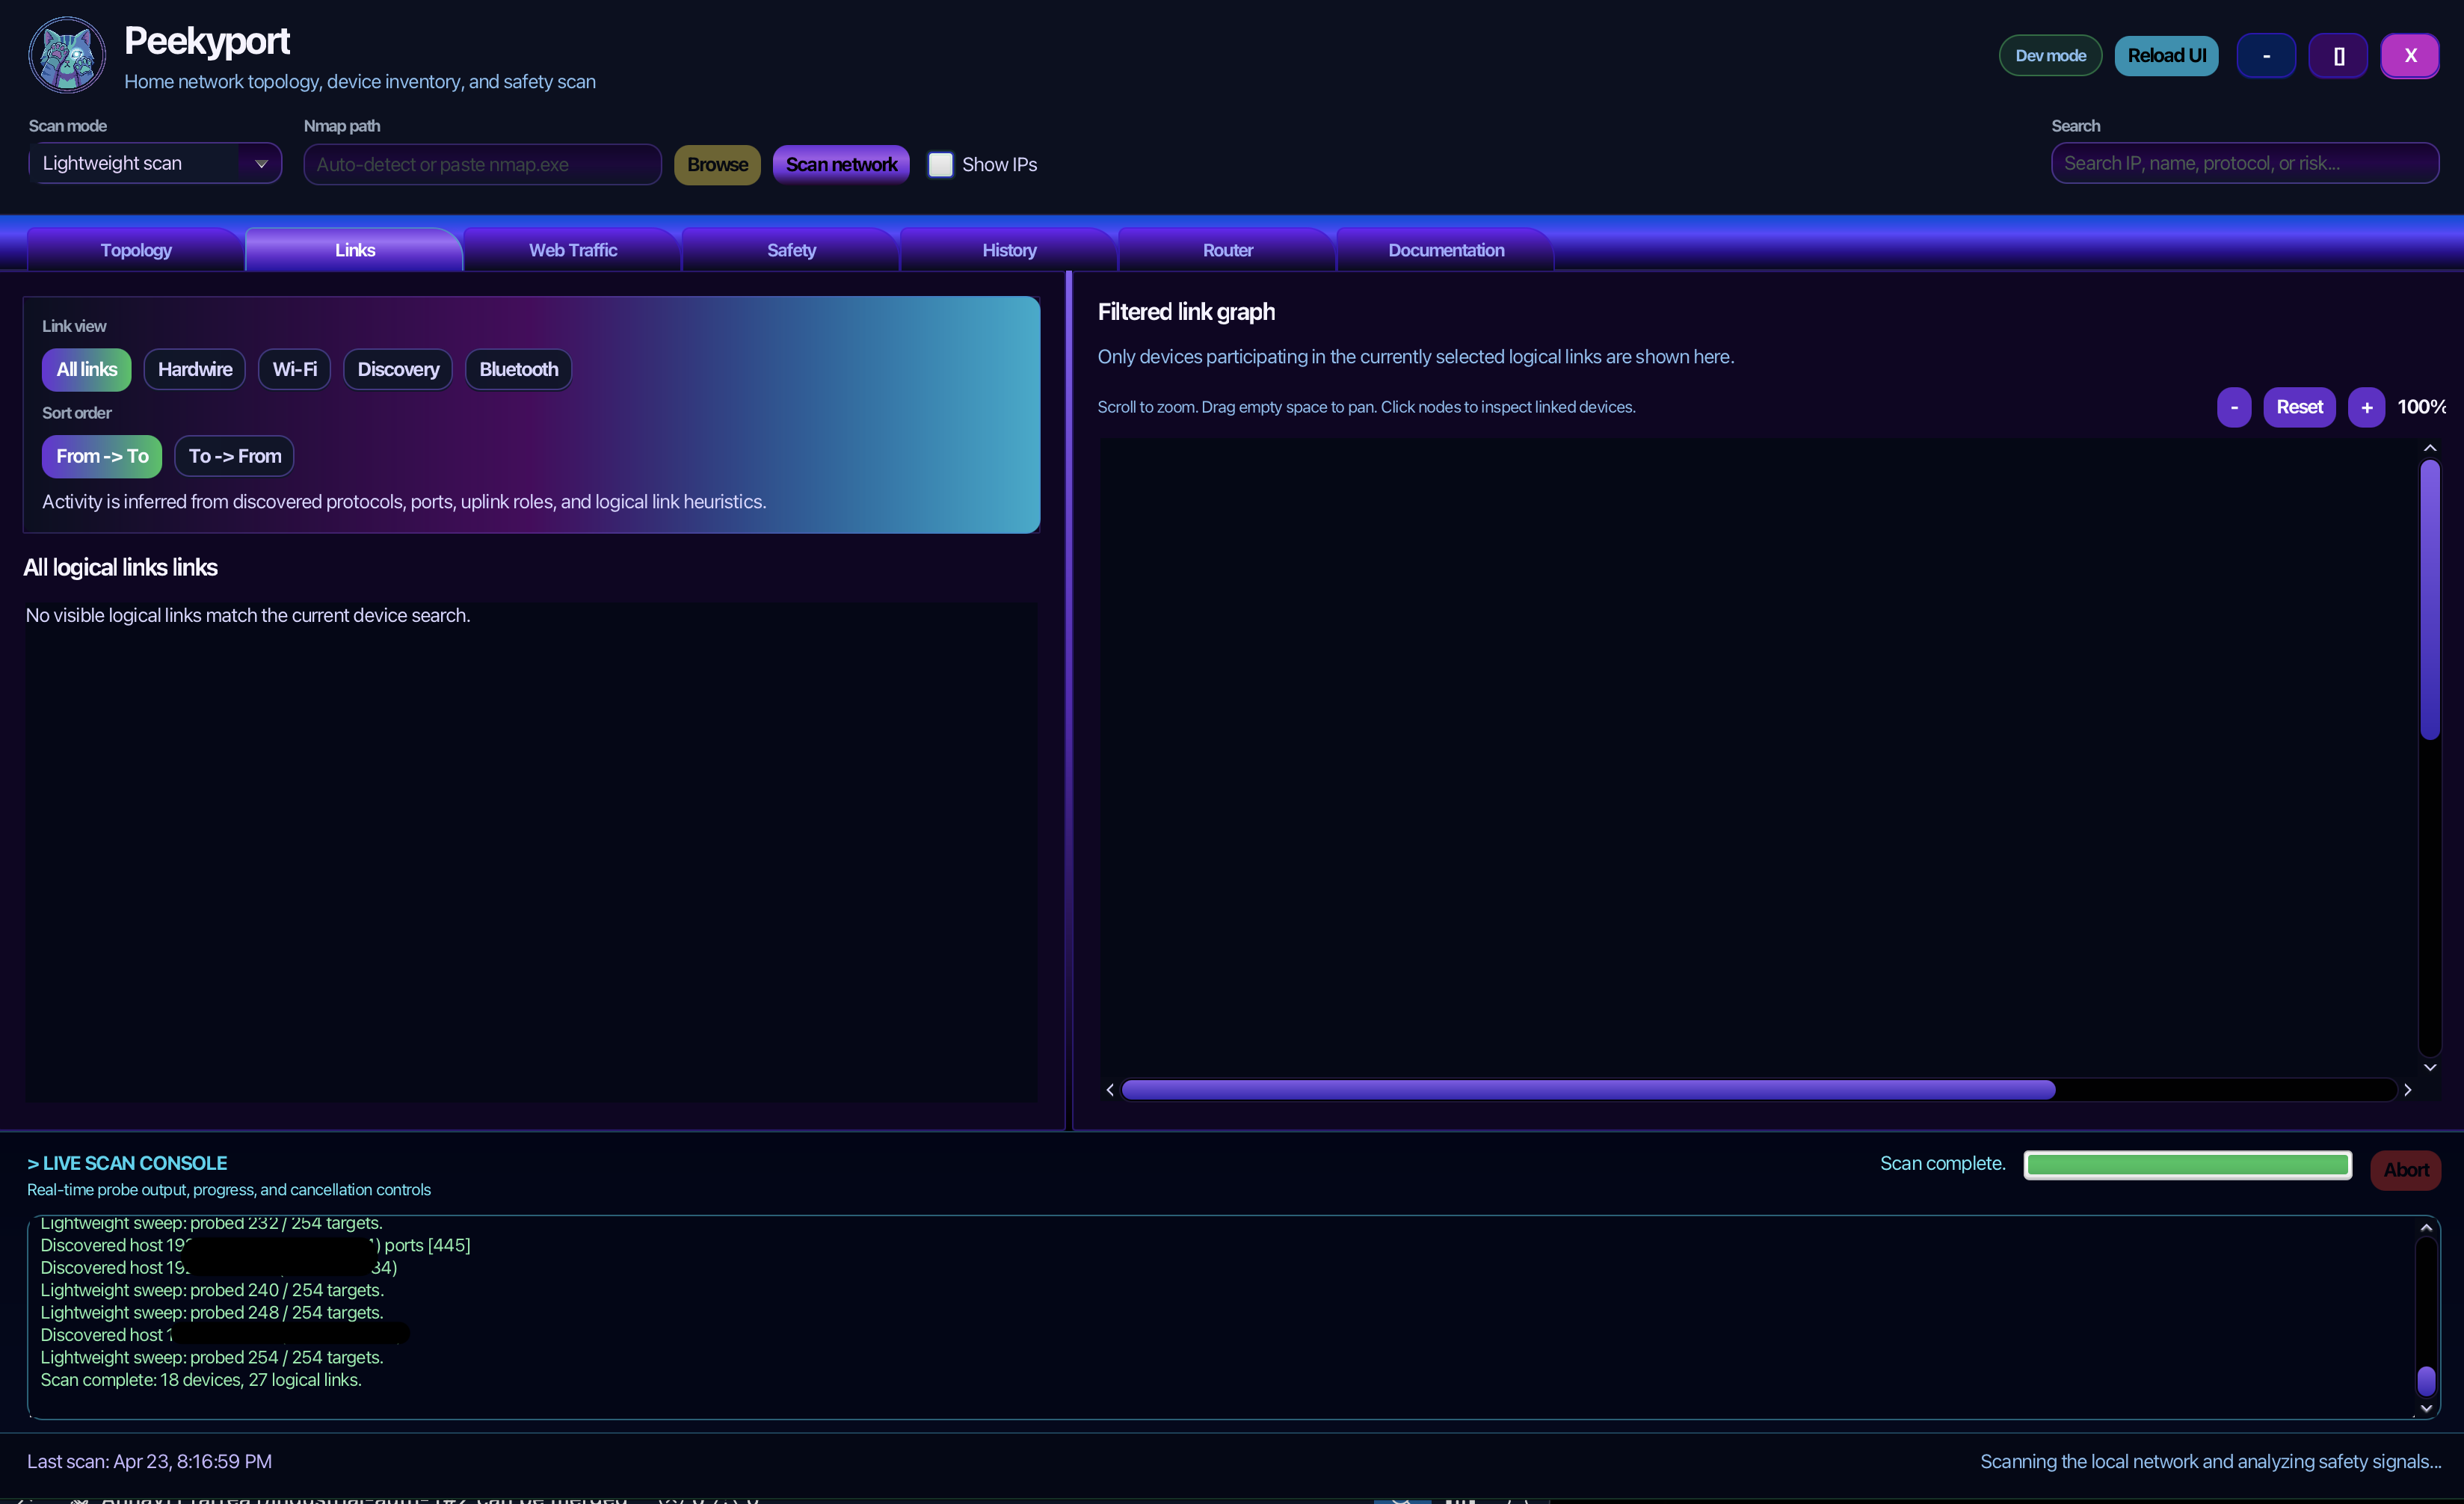The image size is (2464, 1504).
Task: Zoom out graph with minus button
Action: click(2234, 407)
